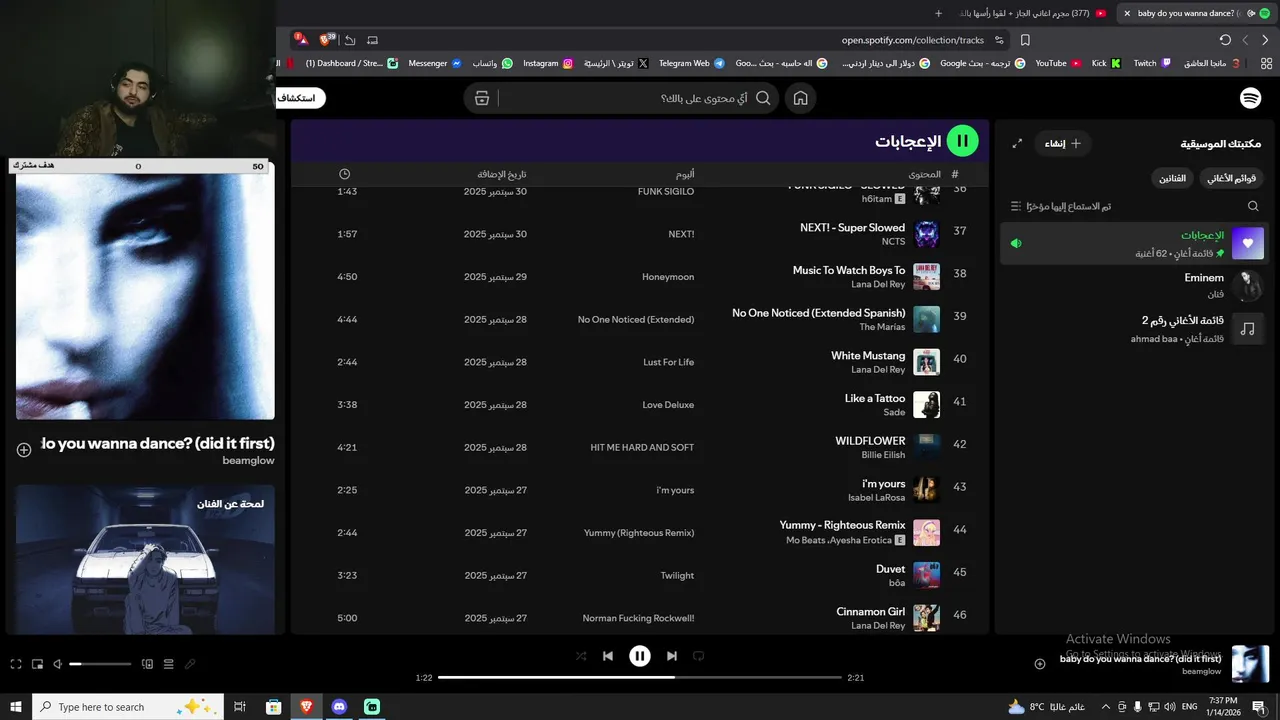Open the Honeymoon album link
Viewport: 1280px width, 720px height.
click(668, 277)
